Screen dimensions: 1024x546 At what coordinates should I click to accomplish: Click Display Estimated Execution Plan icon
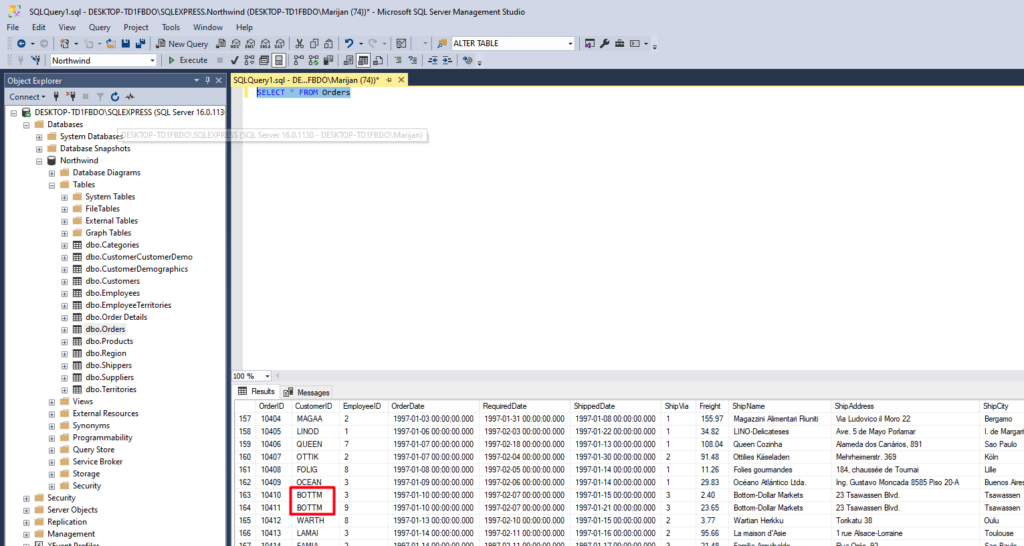coord(249,60)
